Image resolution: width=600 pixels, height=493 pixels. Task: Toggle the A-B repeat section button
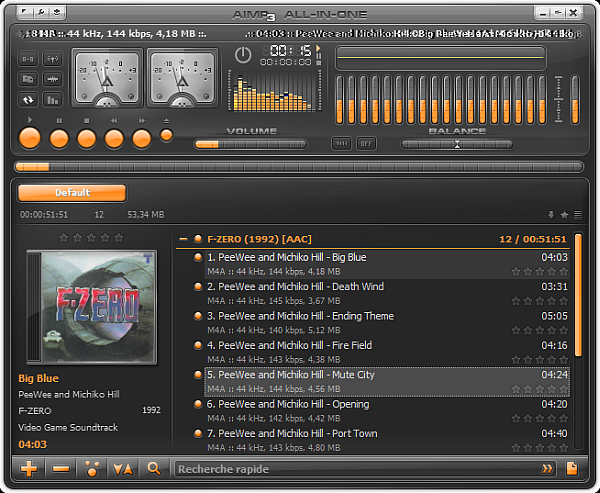pos(28,59)
